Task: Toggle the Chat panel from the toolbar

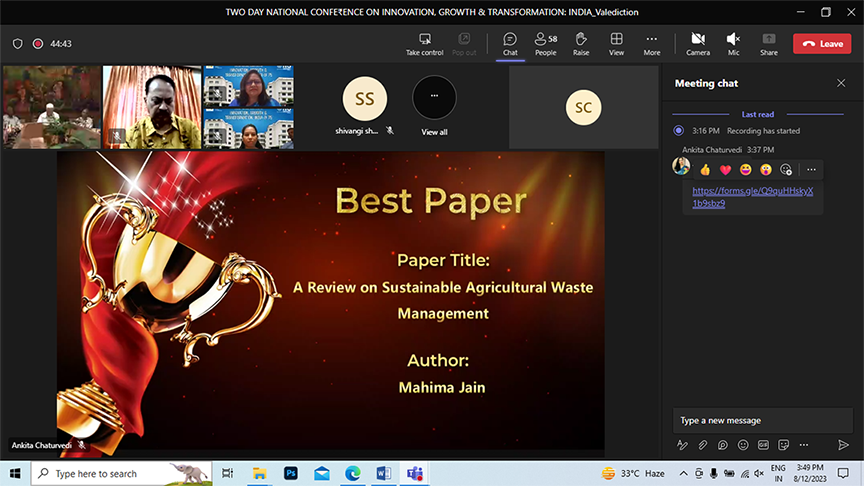Action: coord(510,43)
